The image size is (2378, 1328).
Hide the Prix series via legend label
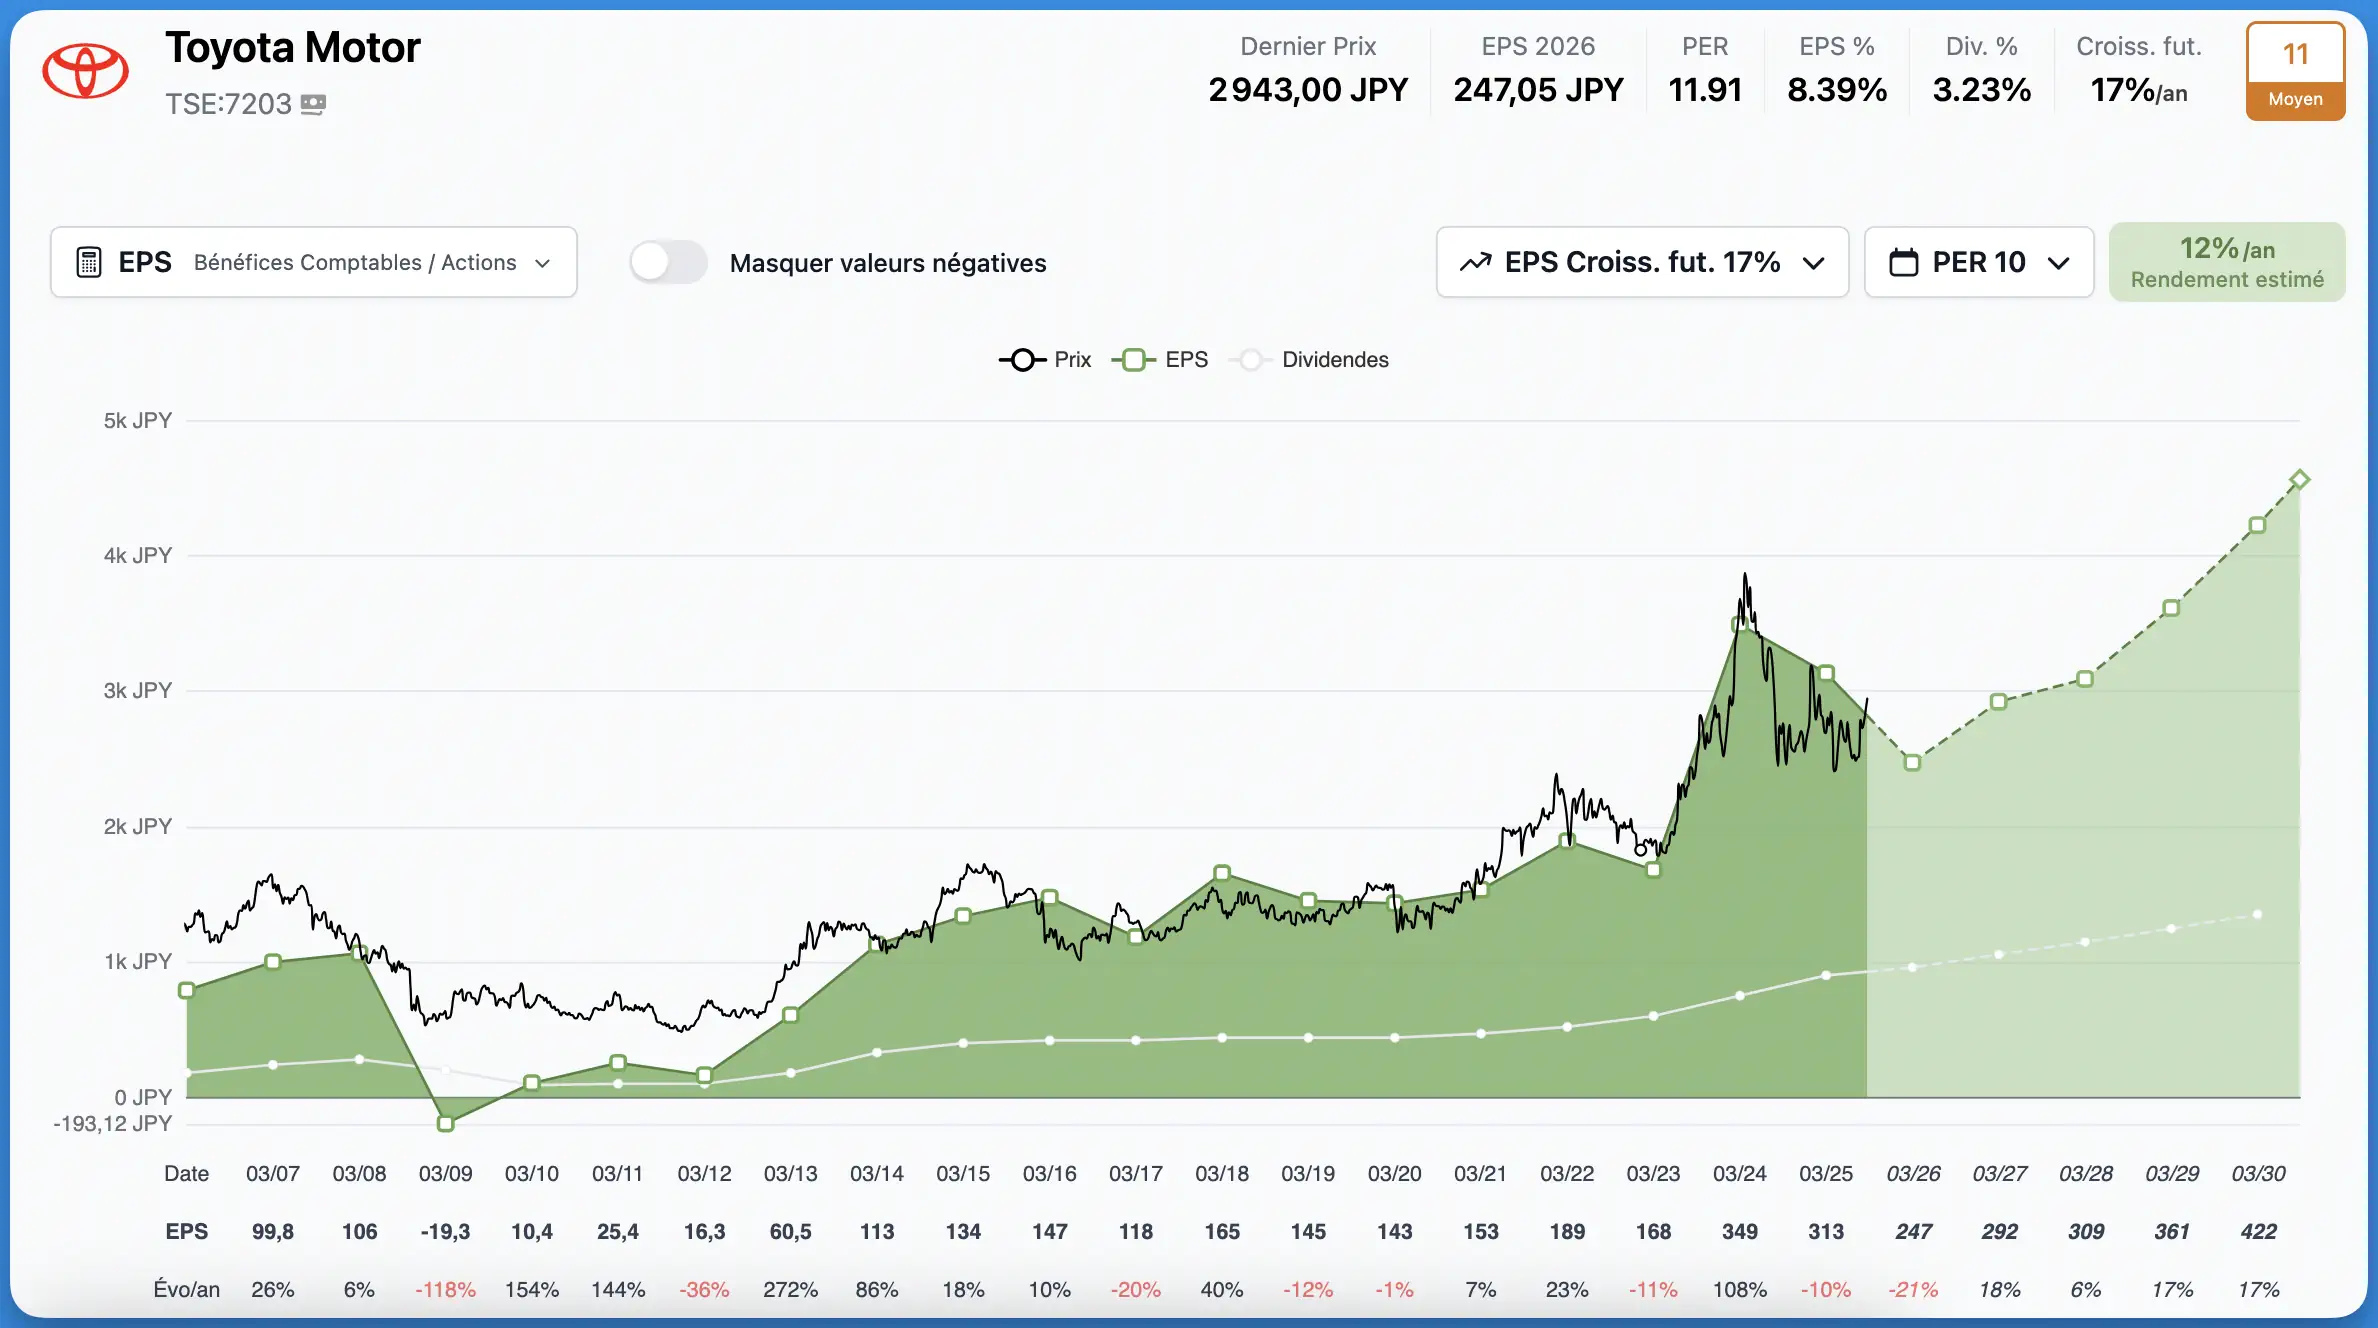pyautogui.click(x=1072, y=360)
